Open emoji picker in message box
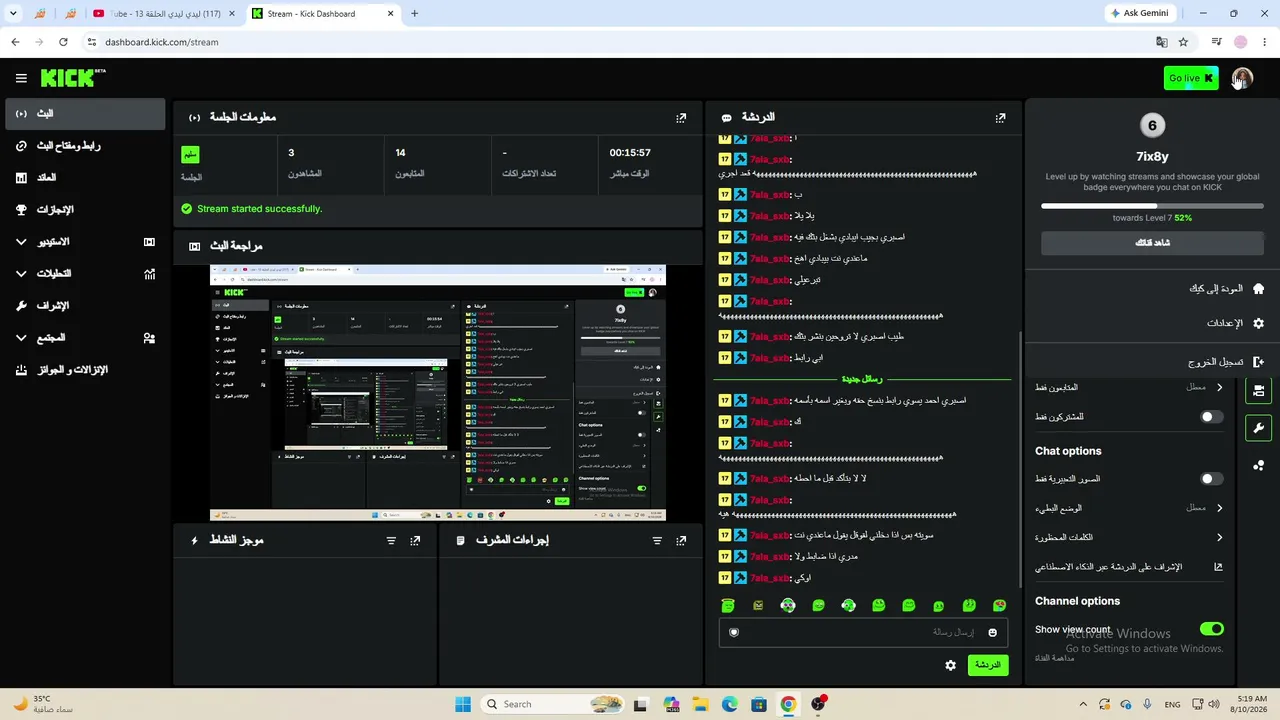The height and width of the screenshot is (720, 1280). click(x=992, y=632)
